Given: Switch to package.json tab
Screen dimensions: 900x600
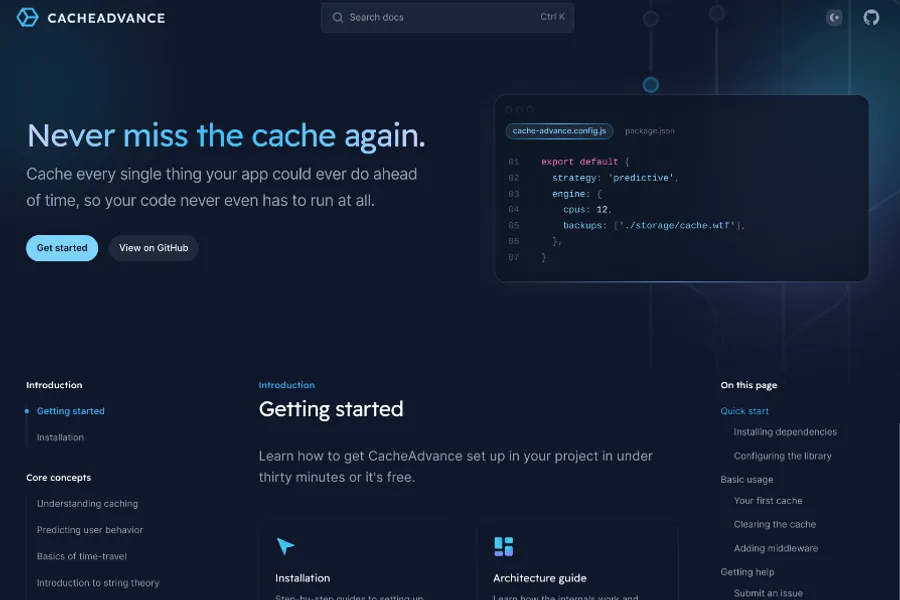Looking at the screenshot, I should coord(649,131).
